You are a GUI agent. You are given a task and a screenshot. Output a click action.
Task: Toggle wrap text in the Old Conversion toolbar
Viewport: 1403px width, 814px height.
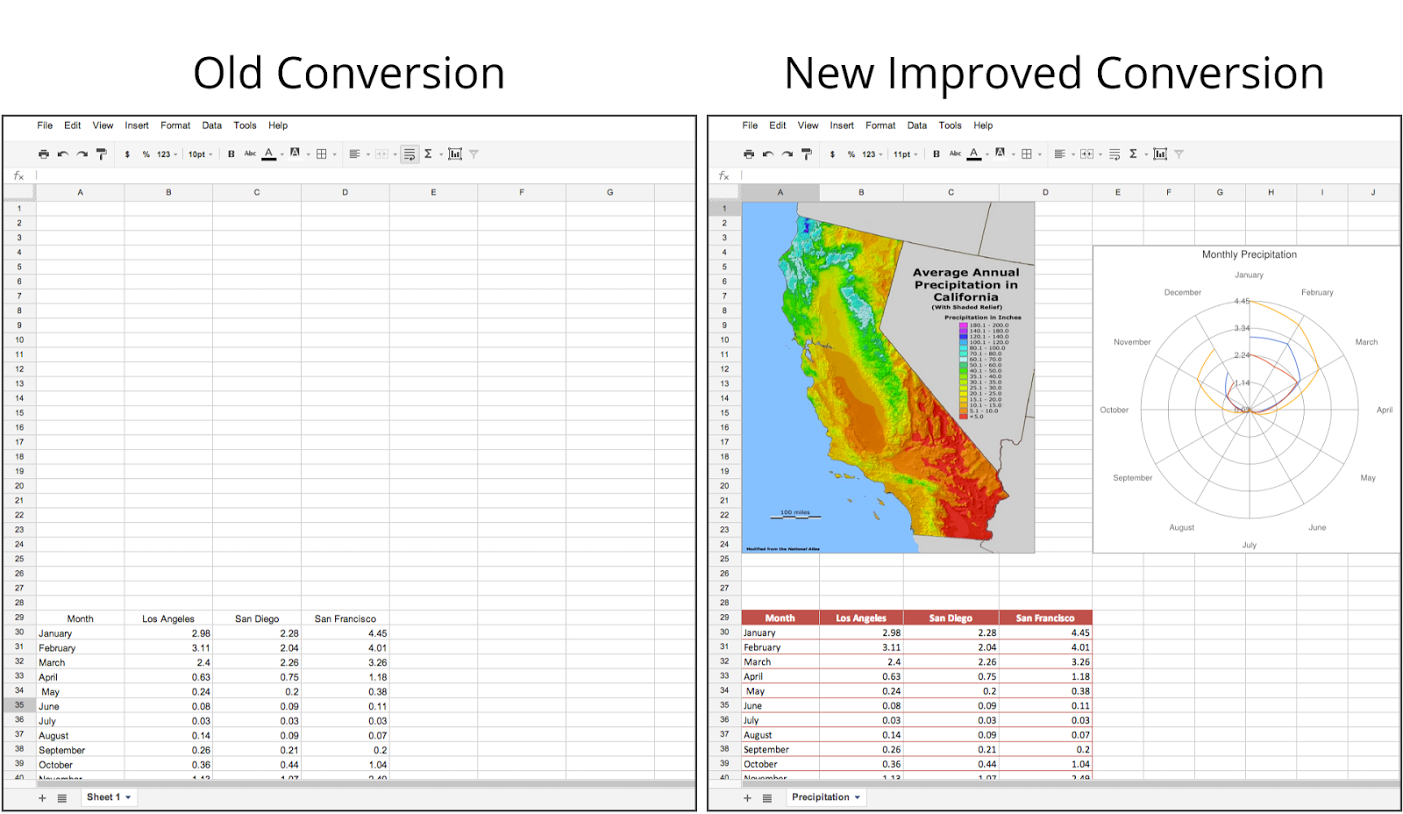point(409,154)
